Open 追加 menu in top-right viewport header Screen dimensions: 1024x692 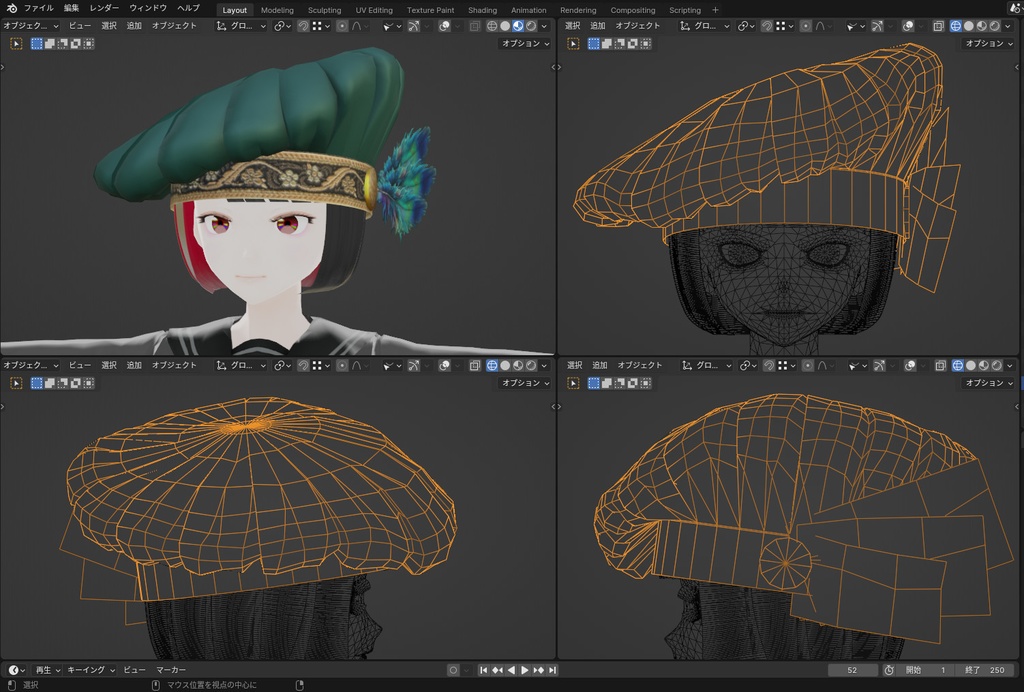598,26
